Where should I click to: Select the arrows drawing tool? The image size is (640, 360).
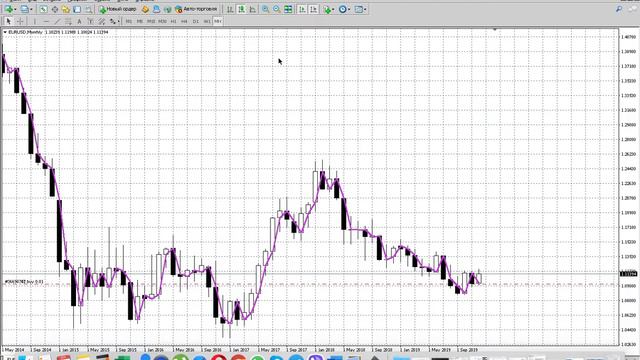(x=112, y=21)
